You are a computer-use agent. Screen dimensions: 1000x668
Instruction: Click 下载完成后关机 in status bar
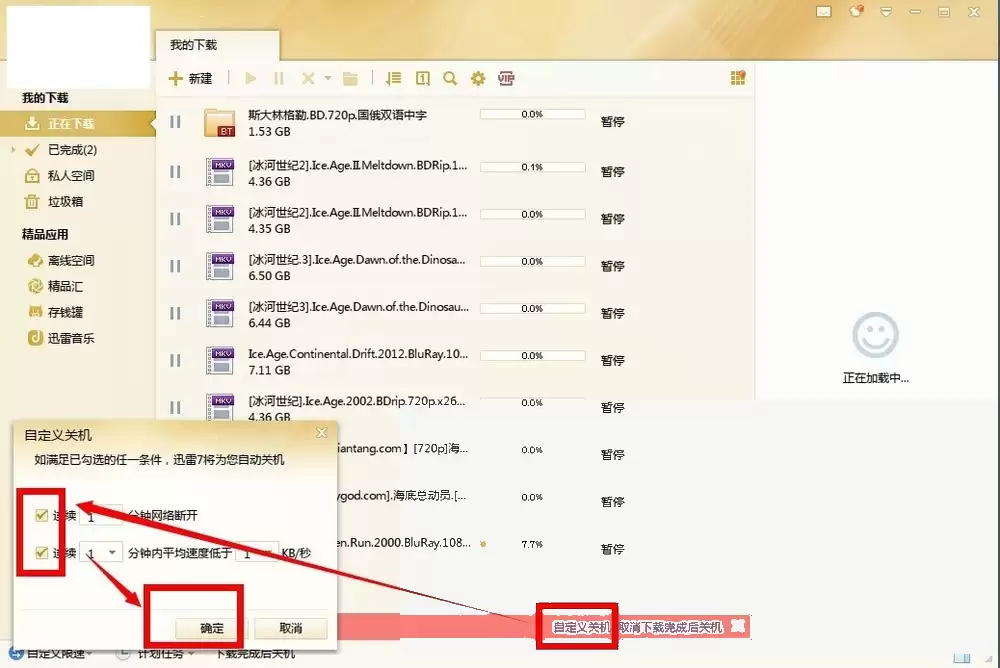255,654
